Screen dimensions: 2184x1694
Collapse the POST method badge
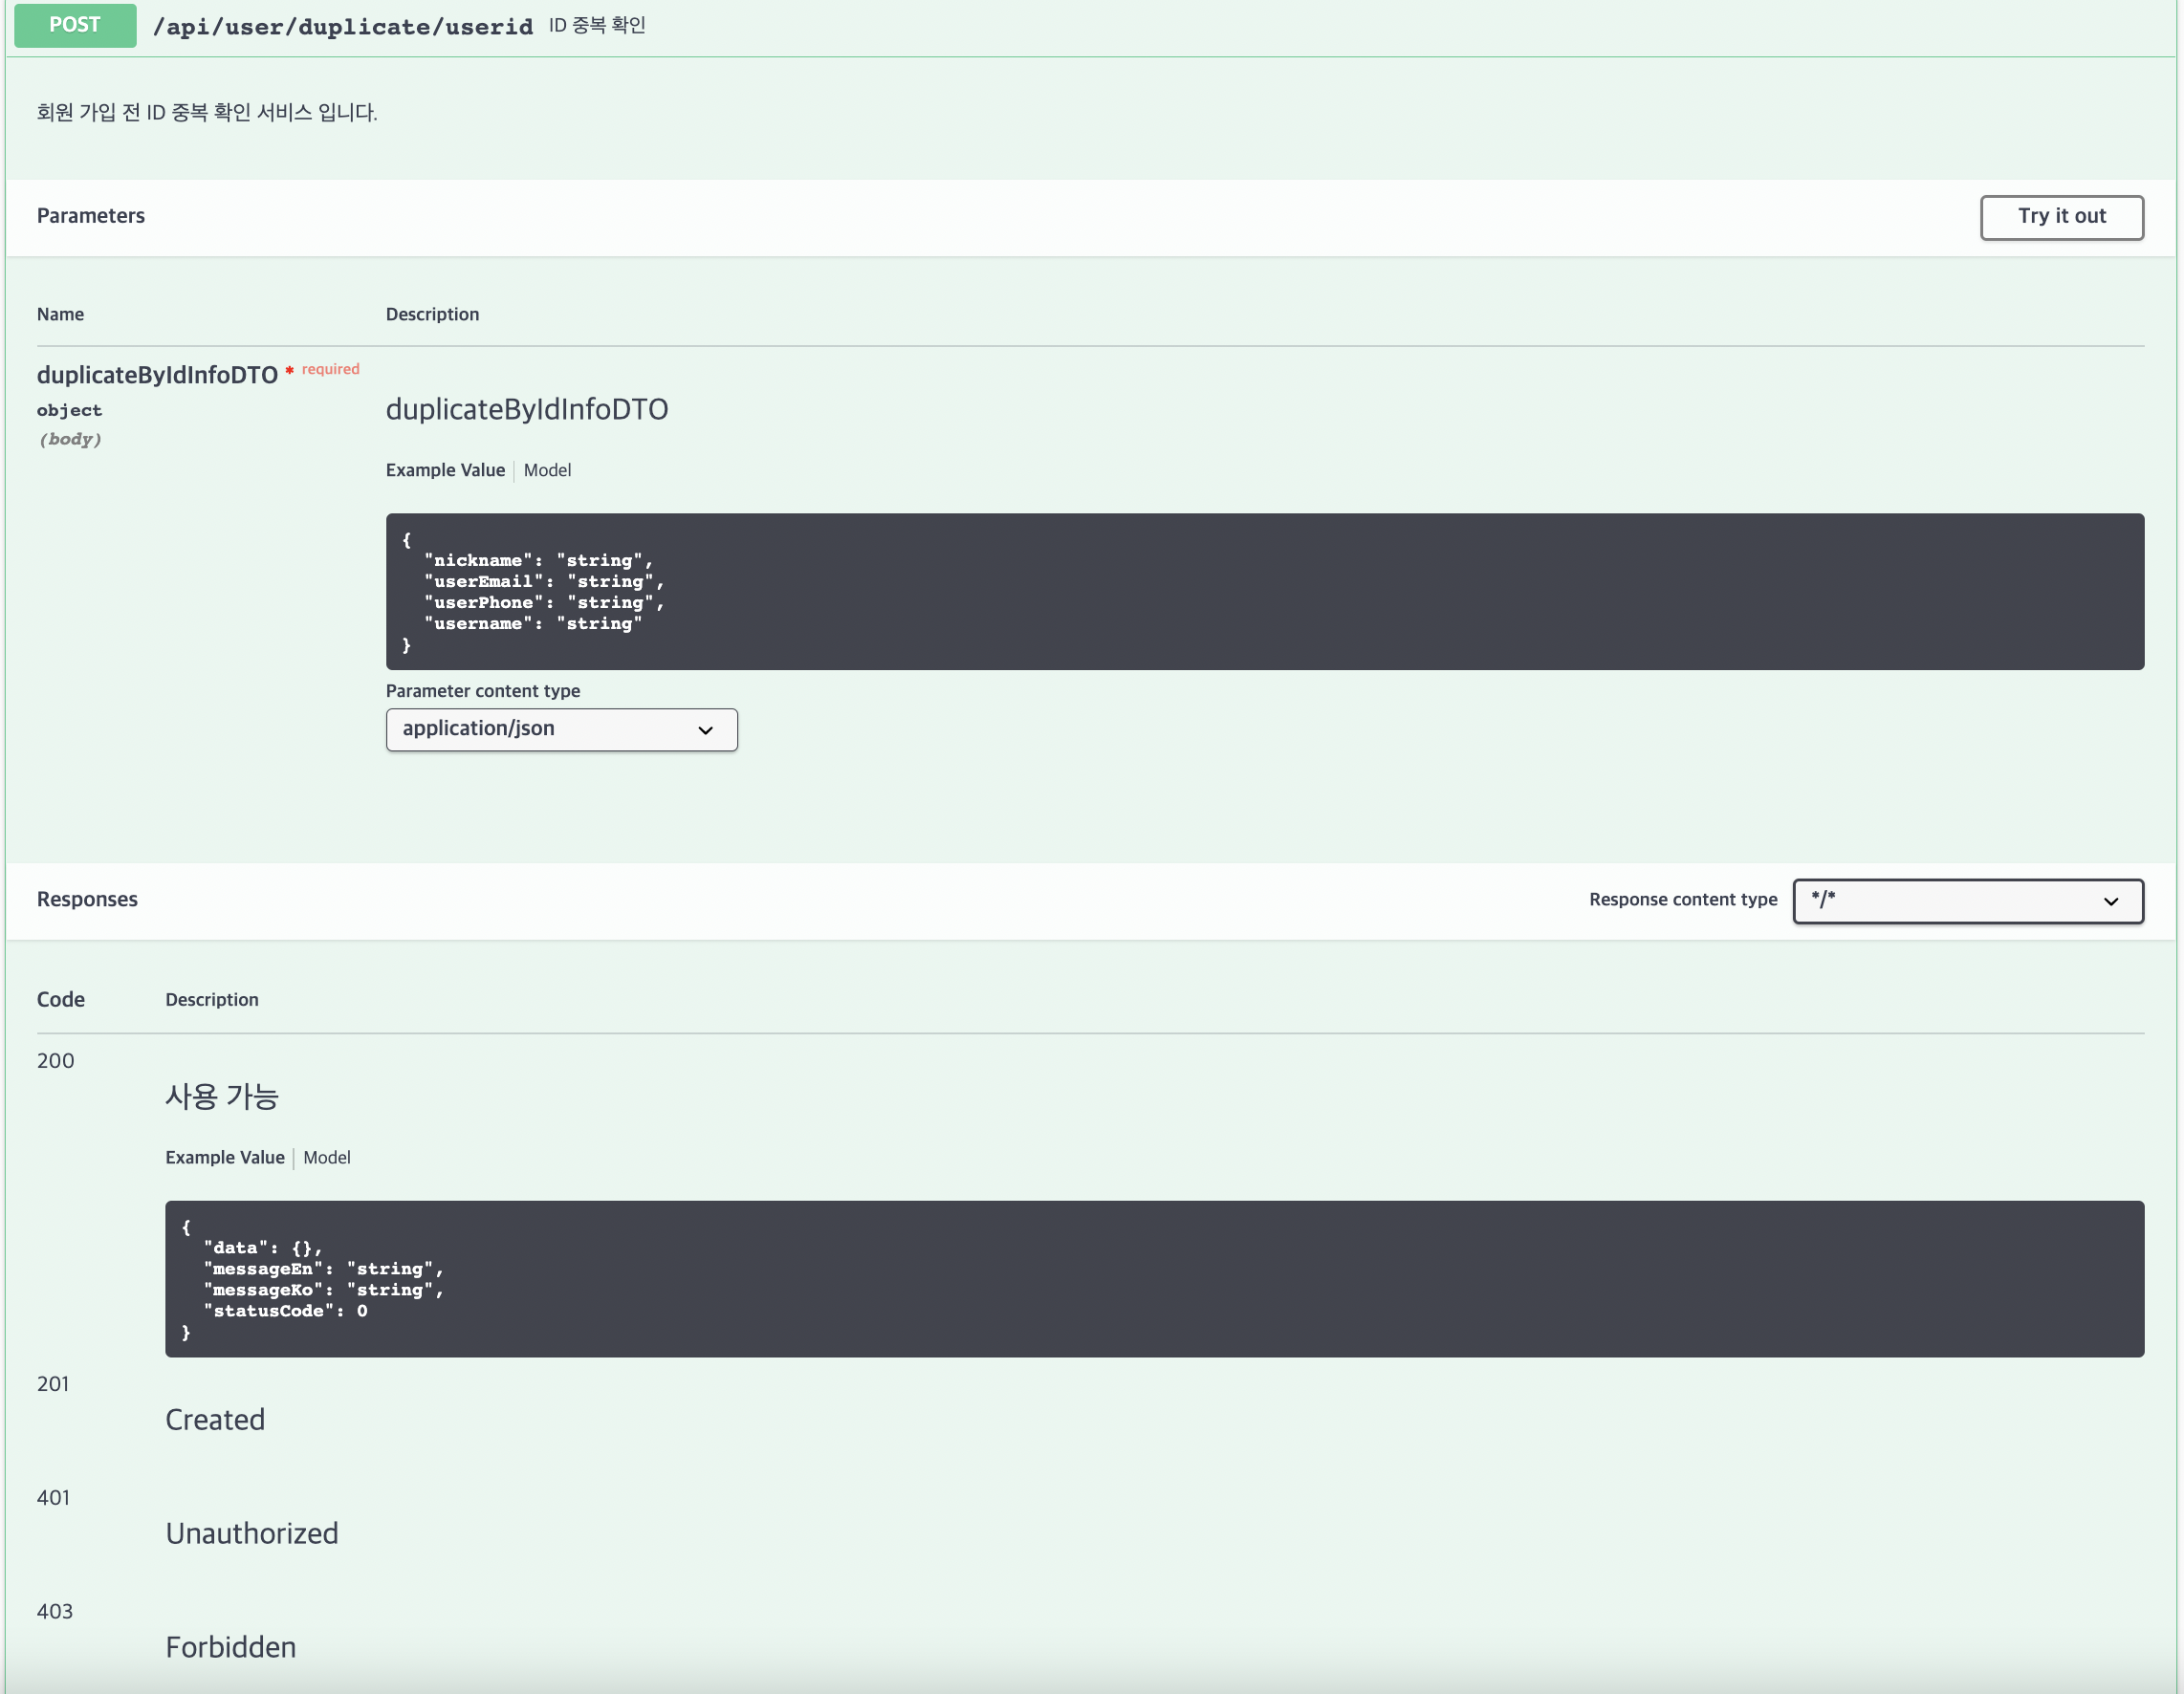coord(75,25)
